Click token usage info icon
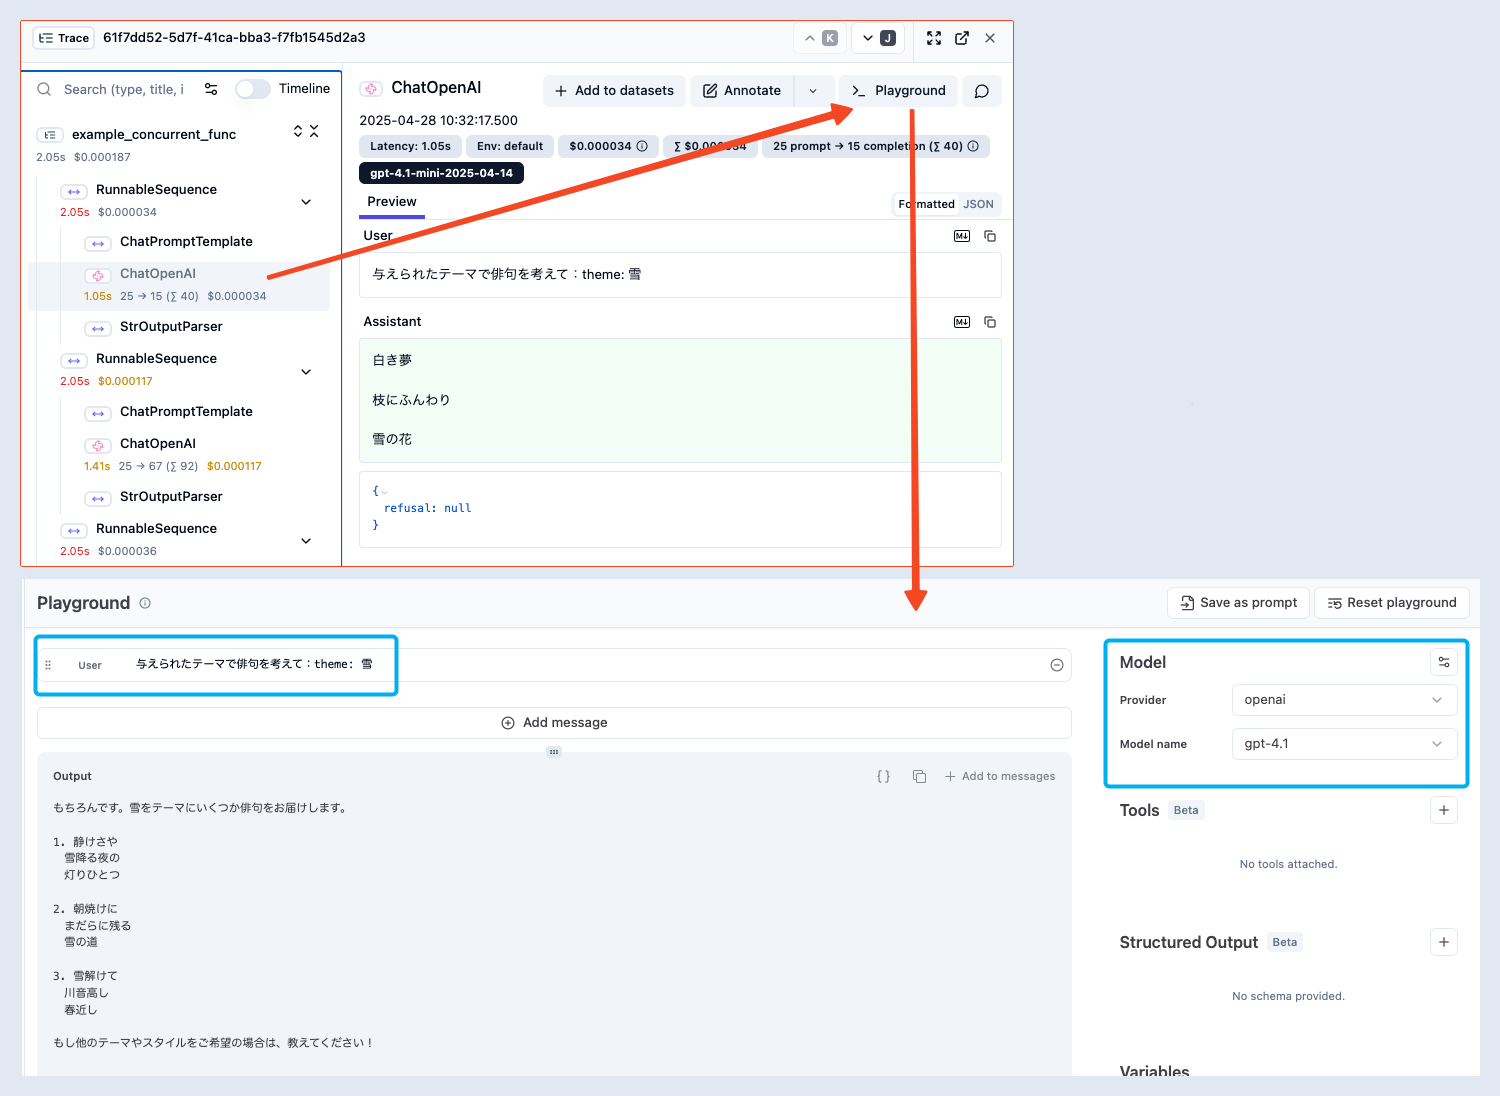Viewport: 1500px width, 1096px height. coord(973,146)
